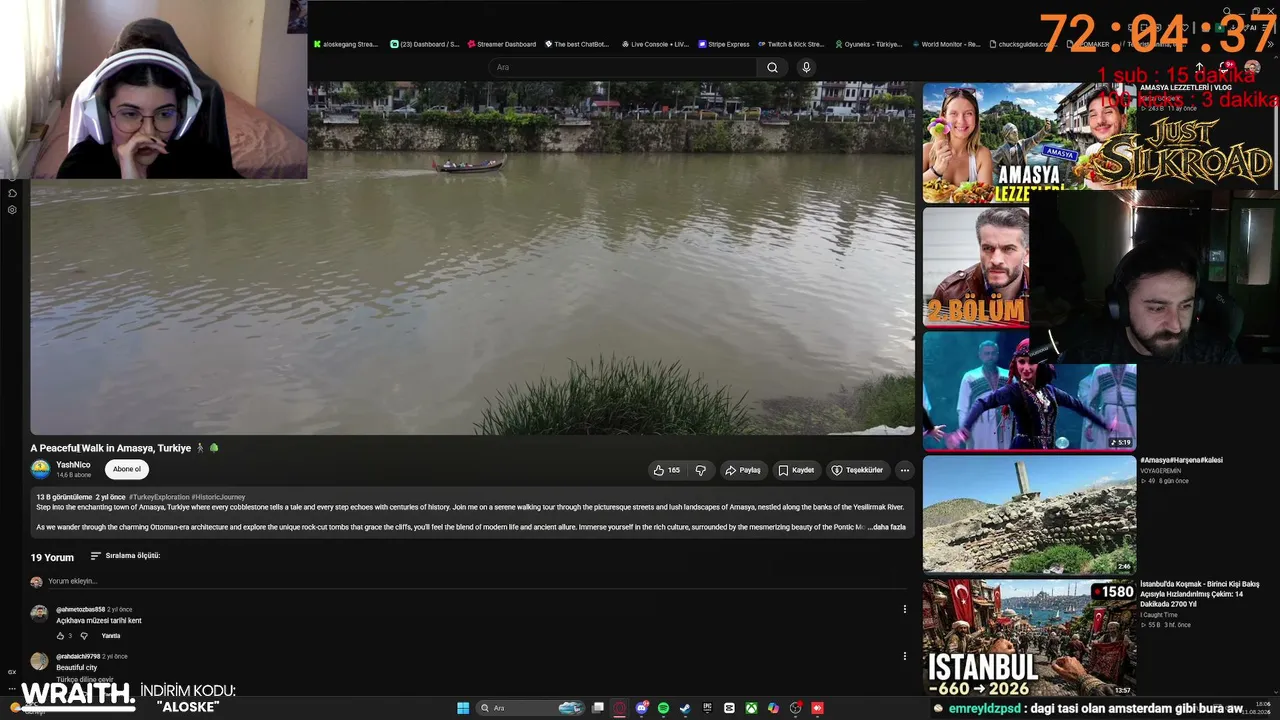This screenshot has width=1280, height=720.
Task: Open the "Amasya Lezzetleri" vlog thumbnail
Action: 1029,142
